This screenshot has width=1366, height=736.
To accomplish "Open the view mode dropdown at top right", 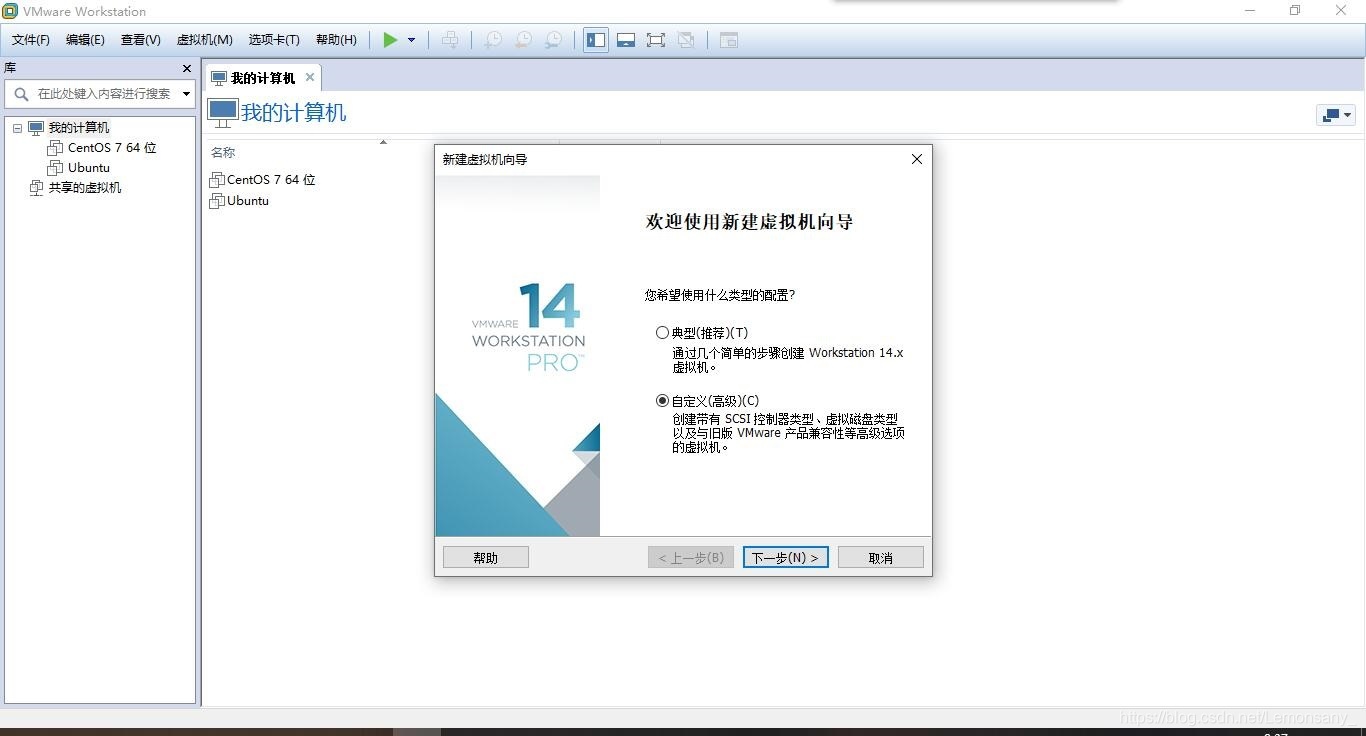I will coord(1336,115).
